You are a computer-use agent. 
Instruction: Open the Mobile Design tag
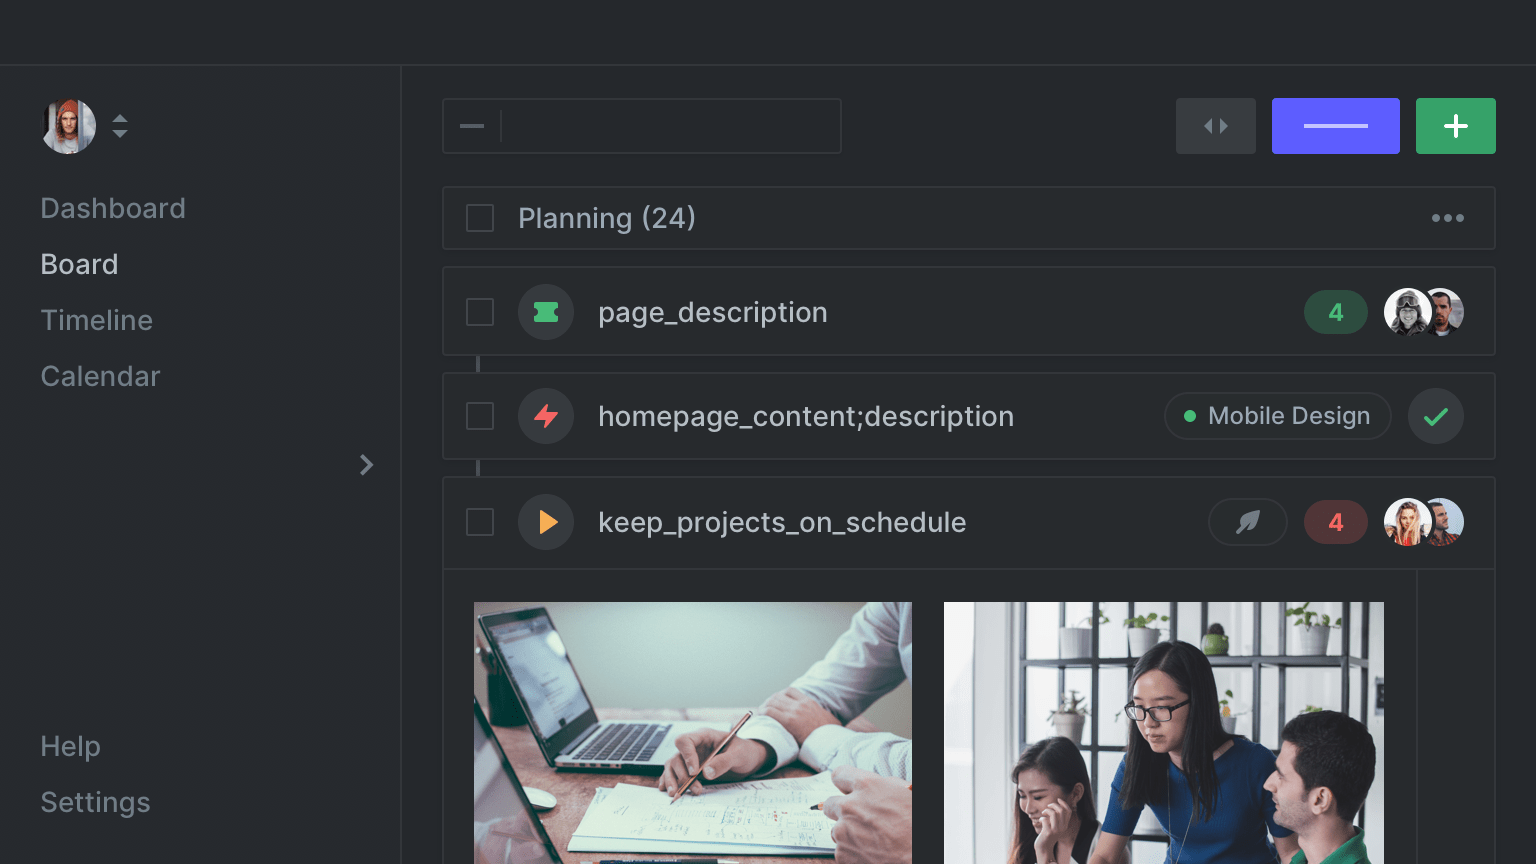(x=1277, y=416)
